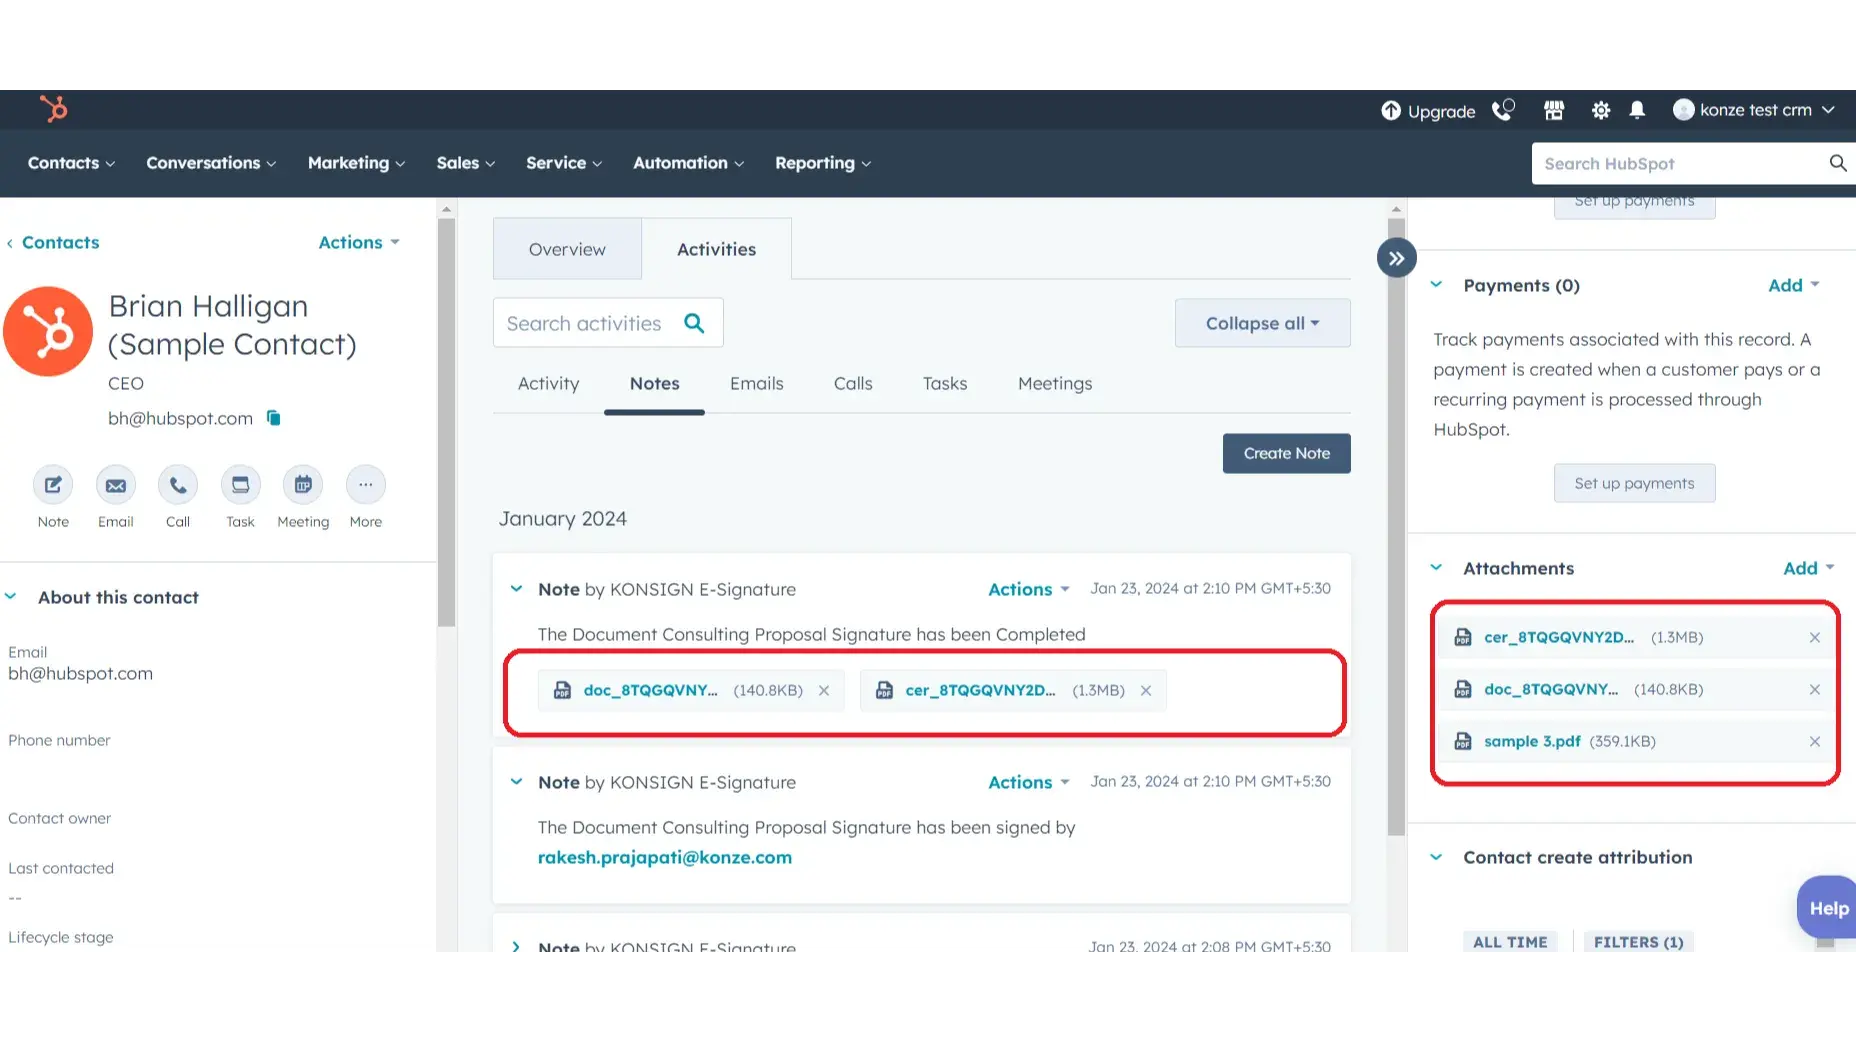Open Actions on the Completed signature note
This screenshot has height=1044, width=1856.
1029,589
